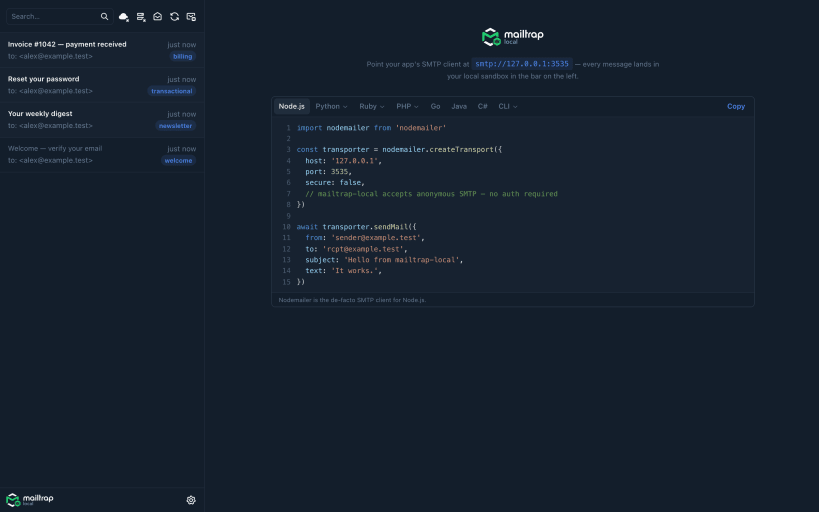Click the clear-all-messages list icon
Image resolution: width=819 pixels, height=512 pixels.
click(x=141, y=17)
